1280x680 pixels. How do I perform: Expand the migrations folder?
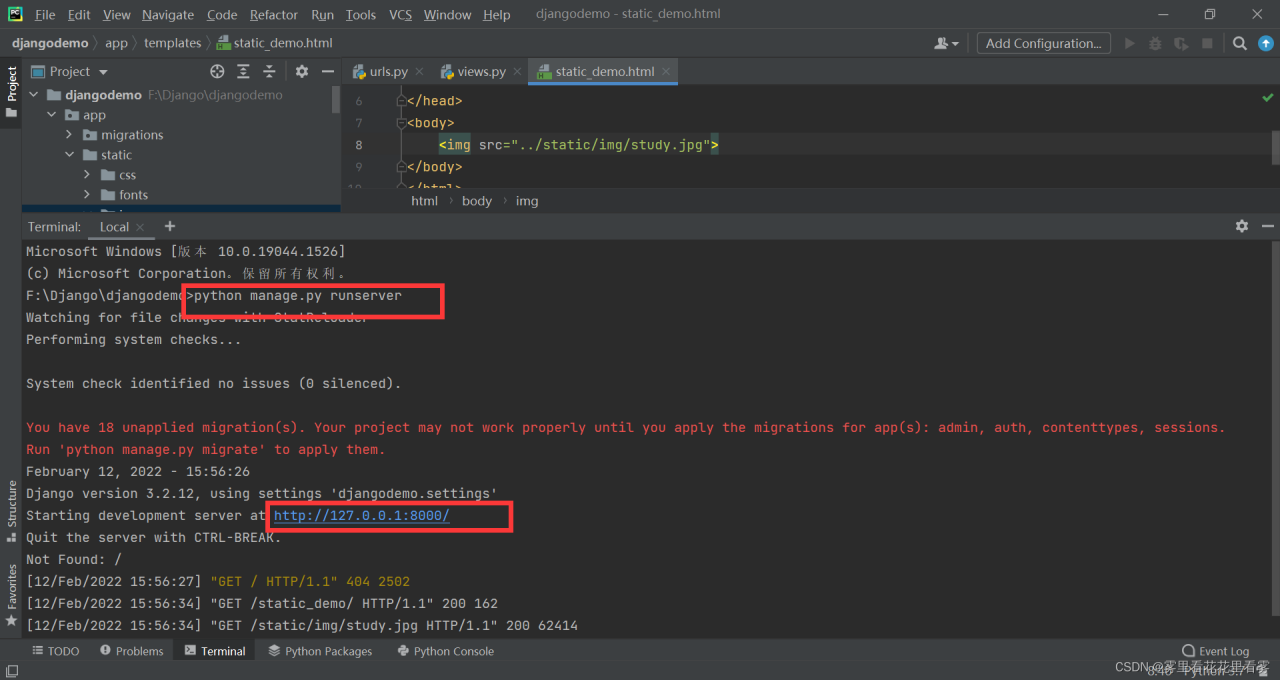(x=69, y=135)
